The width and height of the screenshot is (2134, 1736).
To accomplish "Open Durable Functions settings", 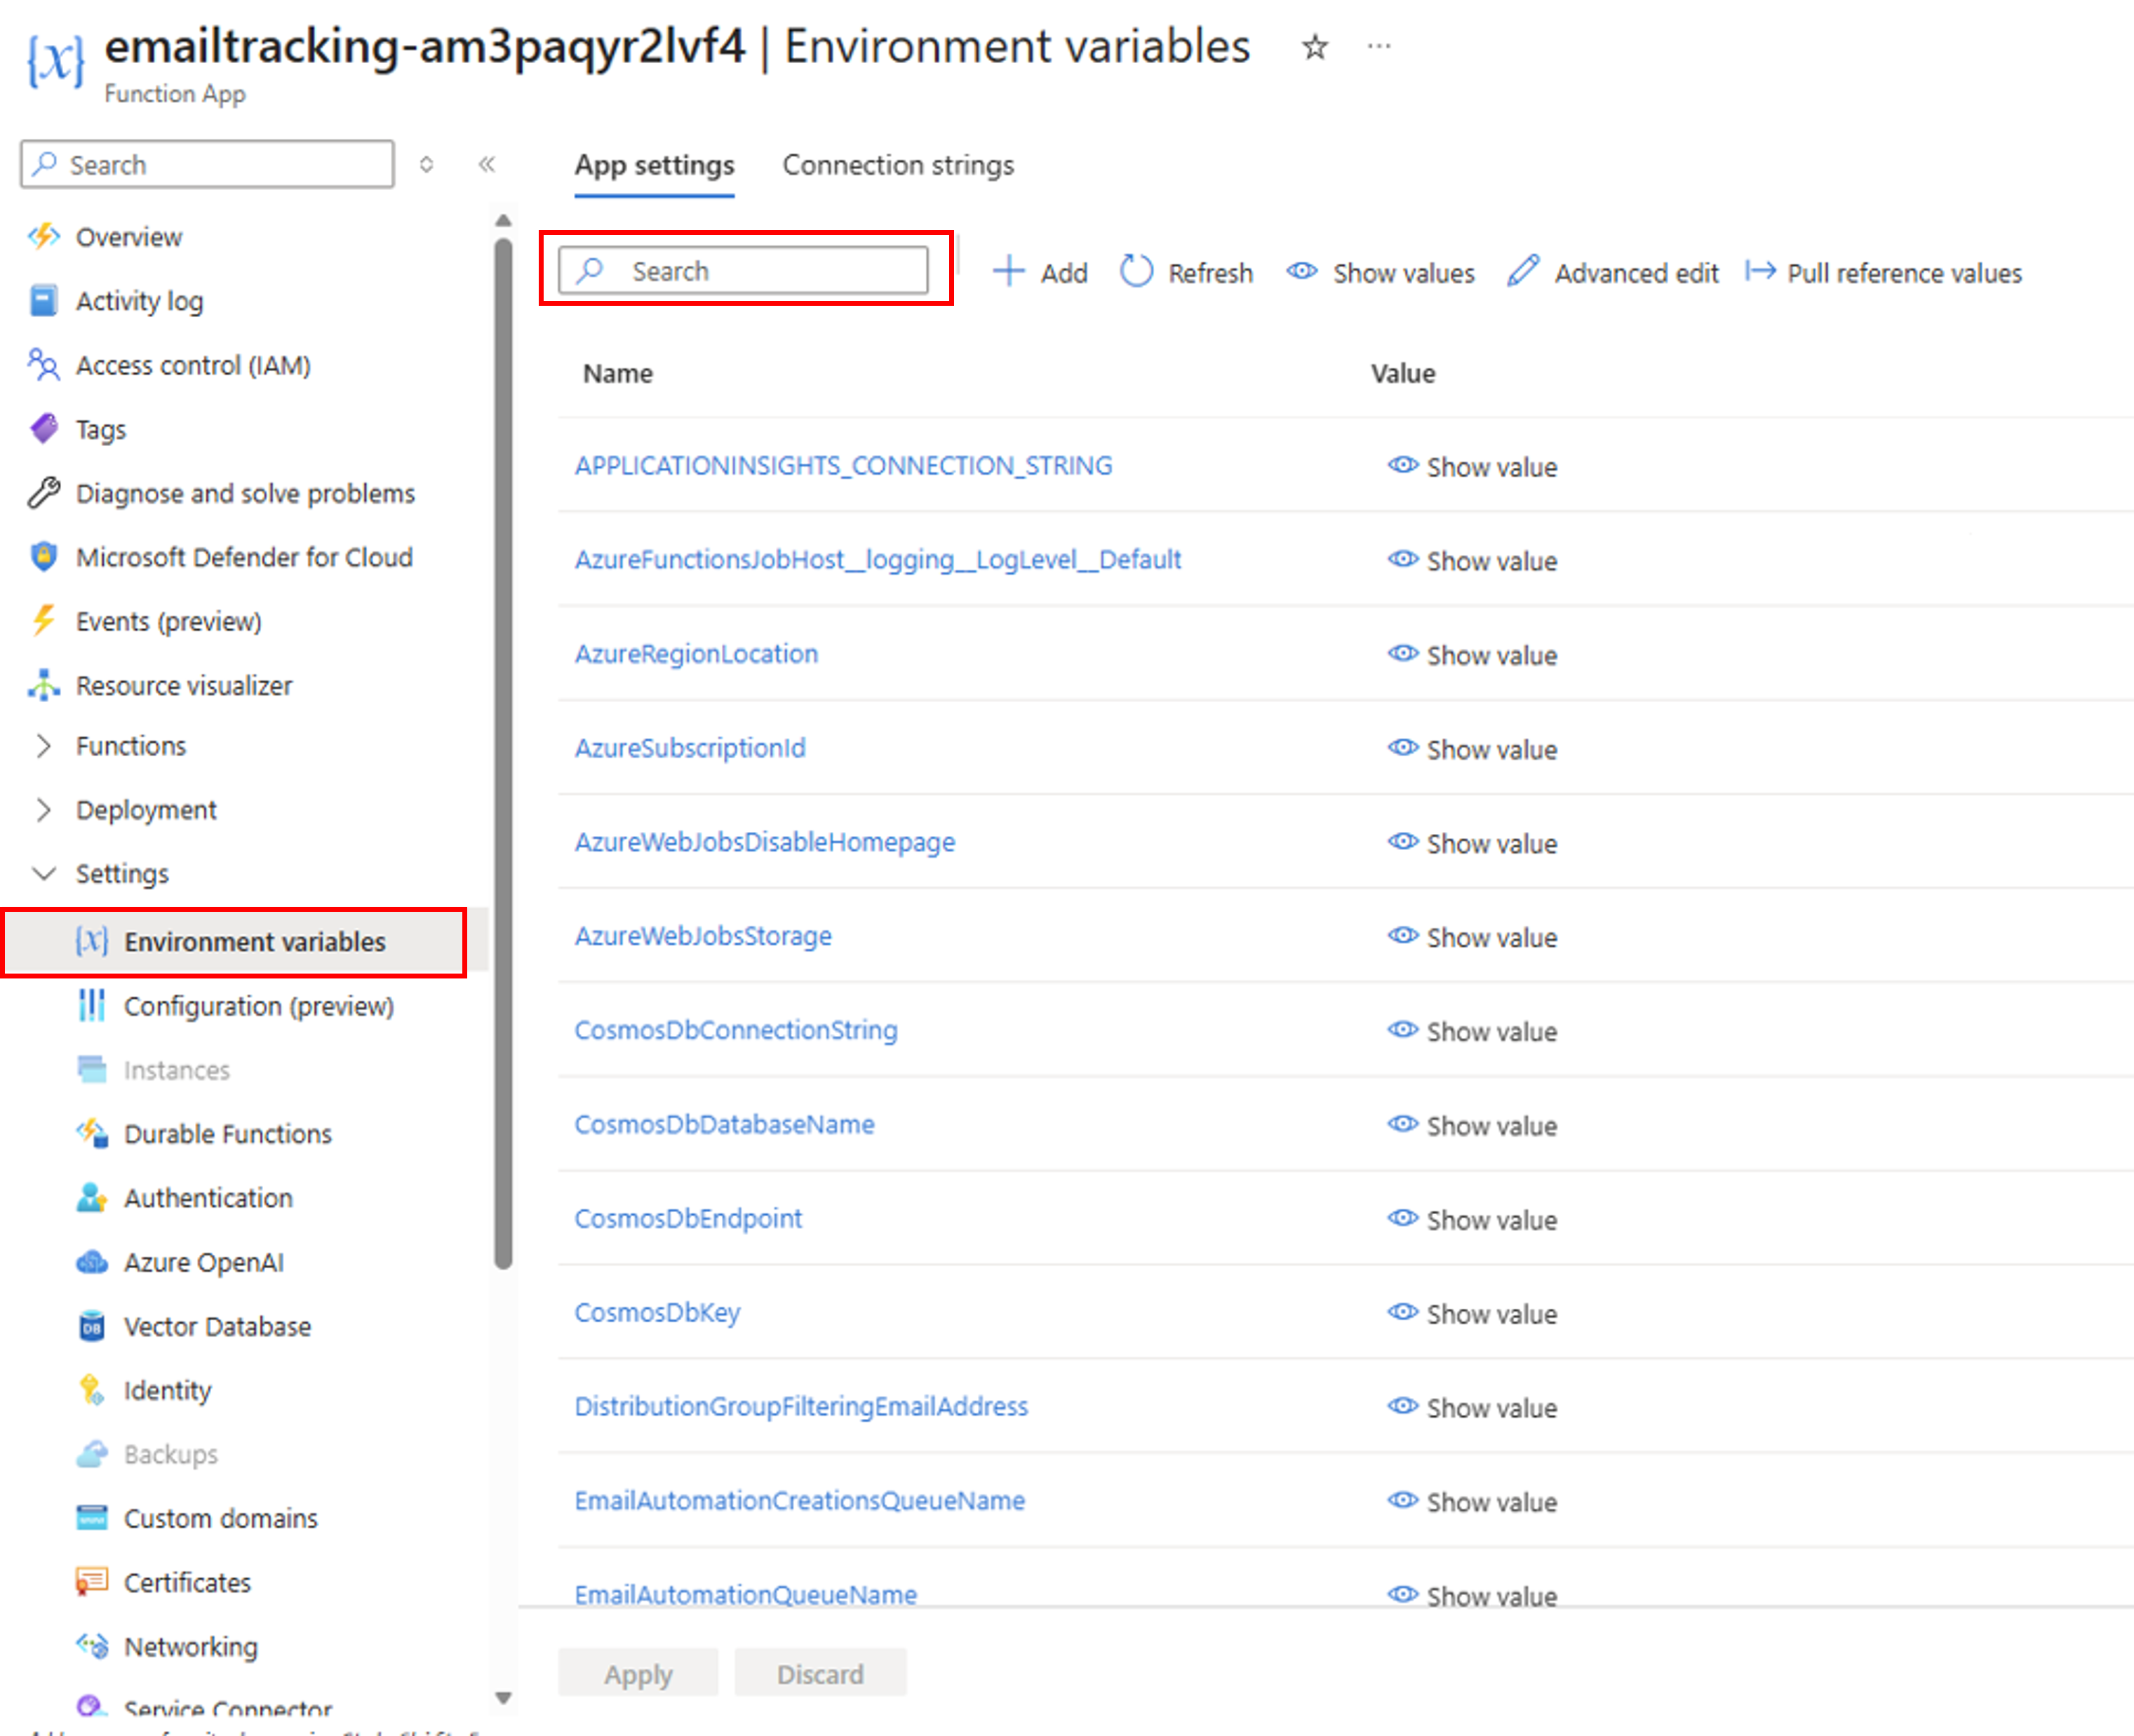I will [x=227, y=1134].
